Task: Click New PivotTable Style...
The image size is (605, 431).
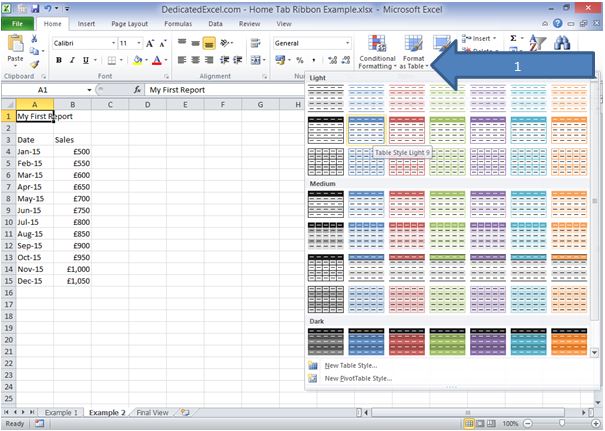Action: (358, 379)
